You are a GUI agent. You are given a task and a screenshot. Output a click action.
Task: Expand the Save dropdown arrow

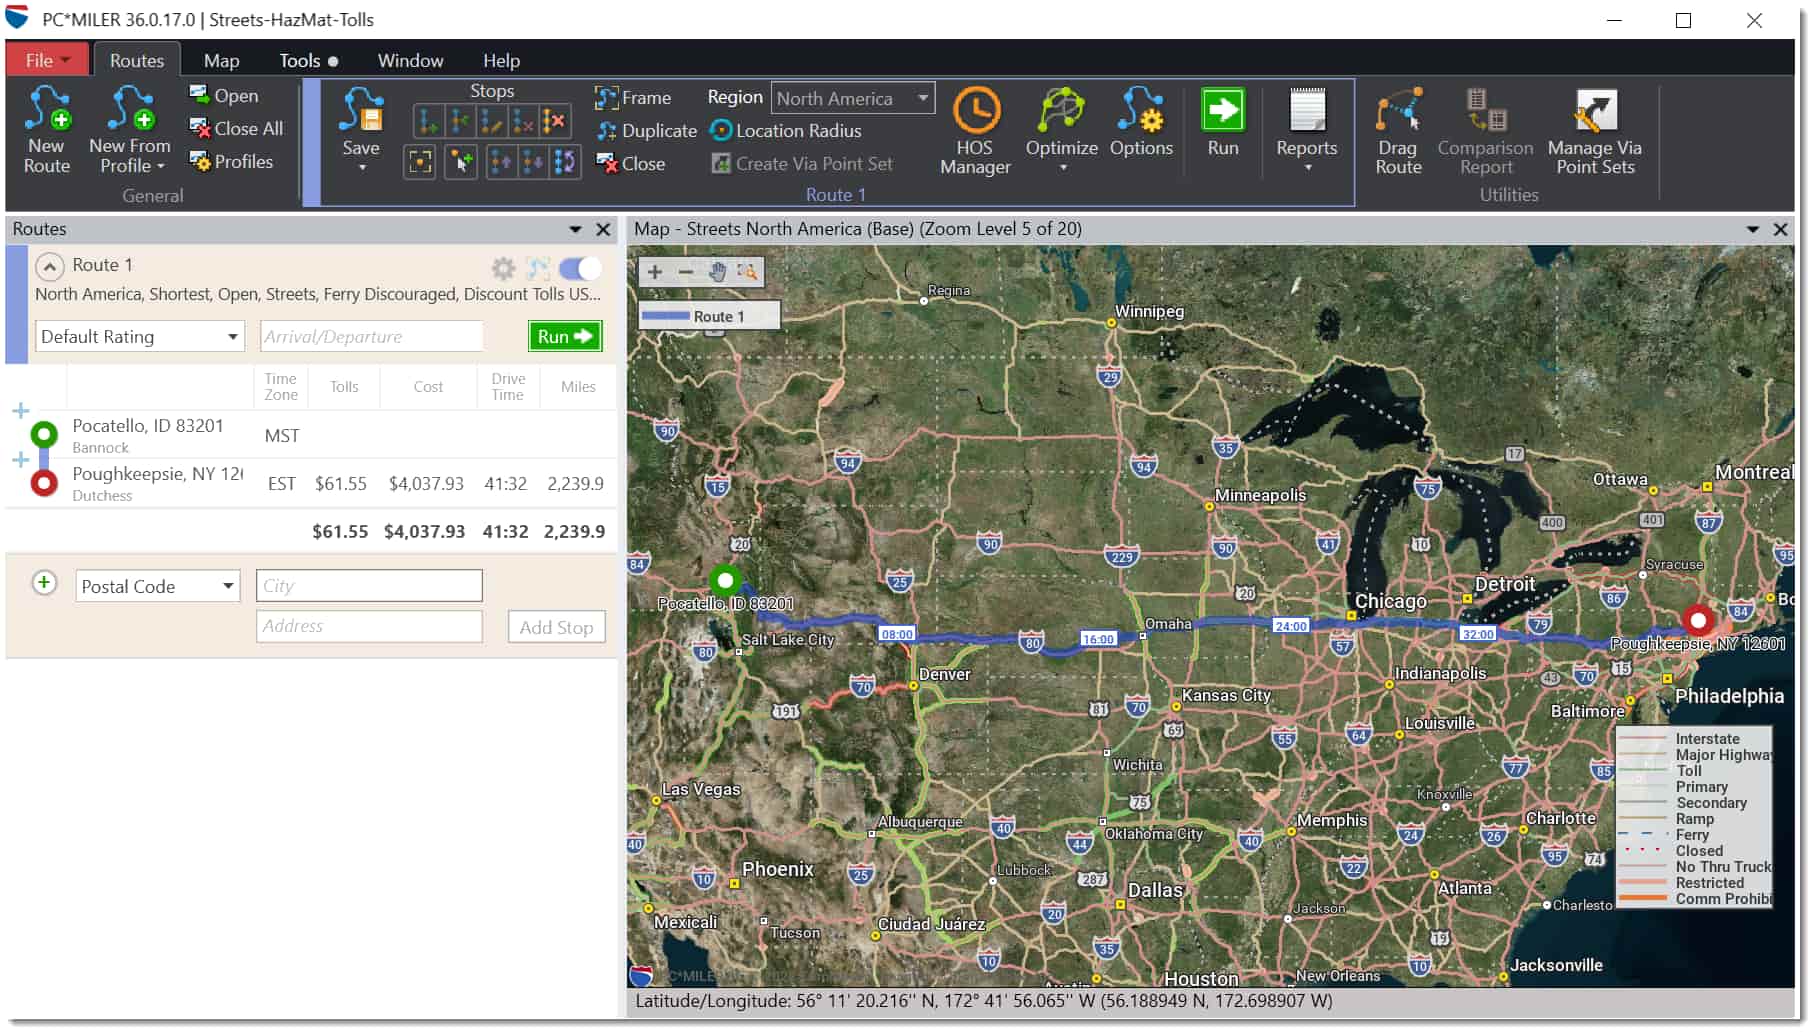[363, 168]
